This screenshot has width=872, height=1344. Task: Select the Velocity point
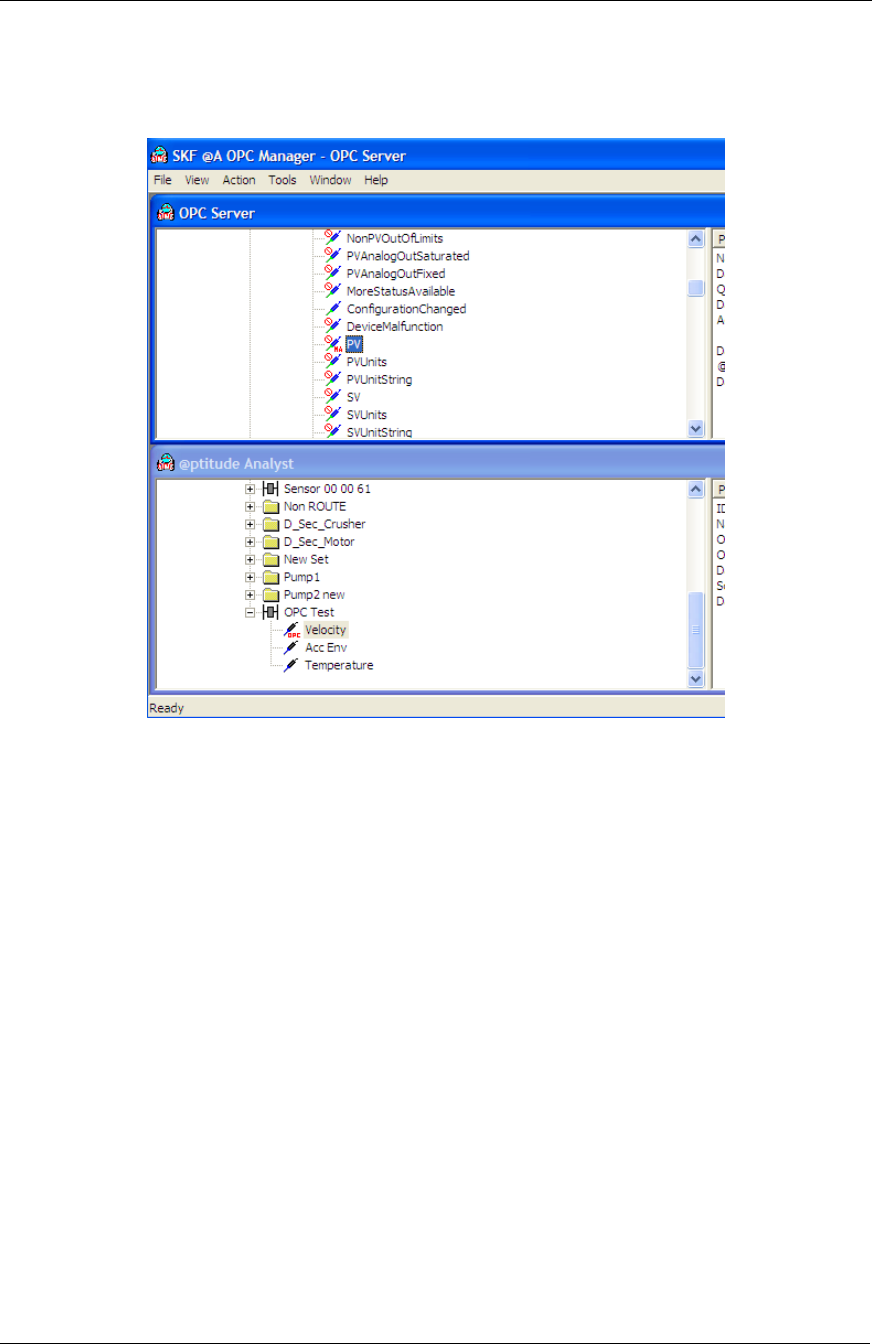click(326, 630)
